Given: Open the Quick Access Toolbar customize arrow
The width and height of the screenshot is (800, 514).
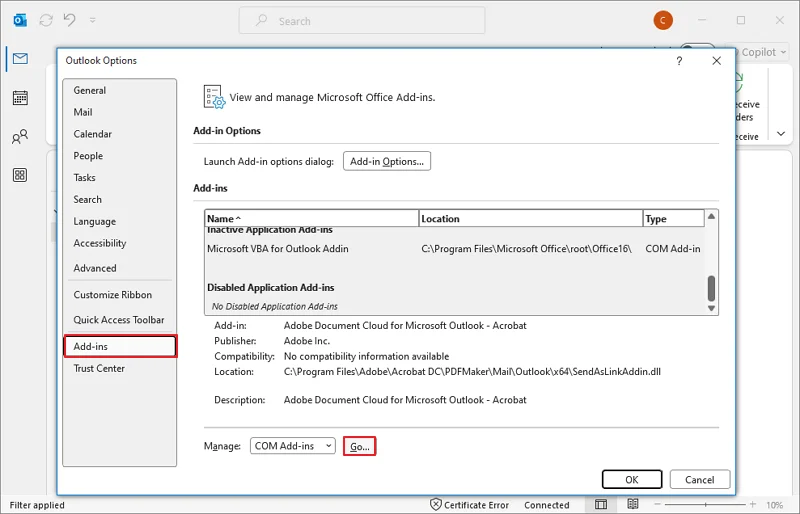Looking at the screenshot, I should click(x=92, y=20).
